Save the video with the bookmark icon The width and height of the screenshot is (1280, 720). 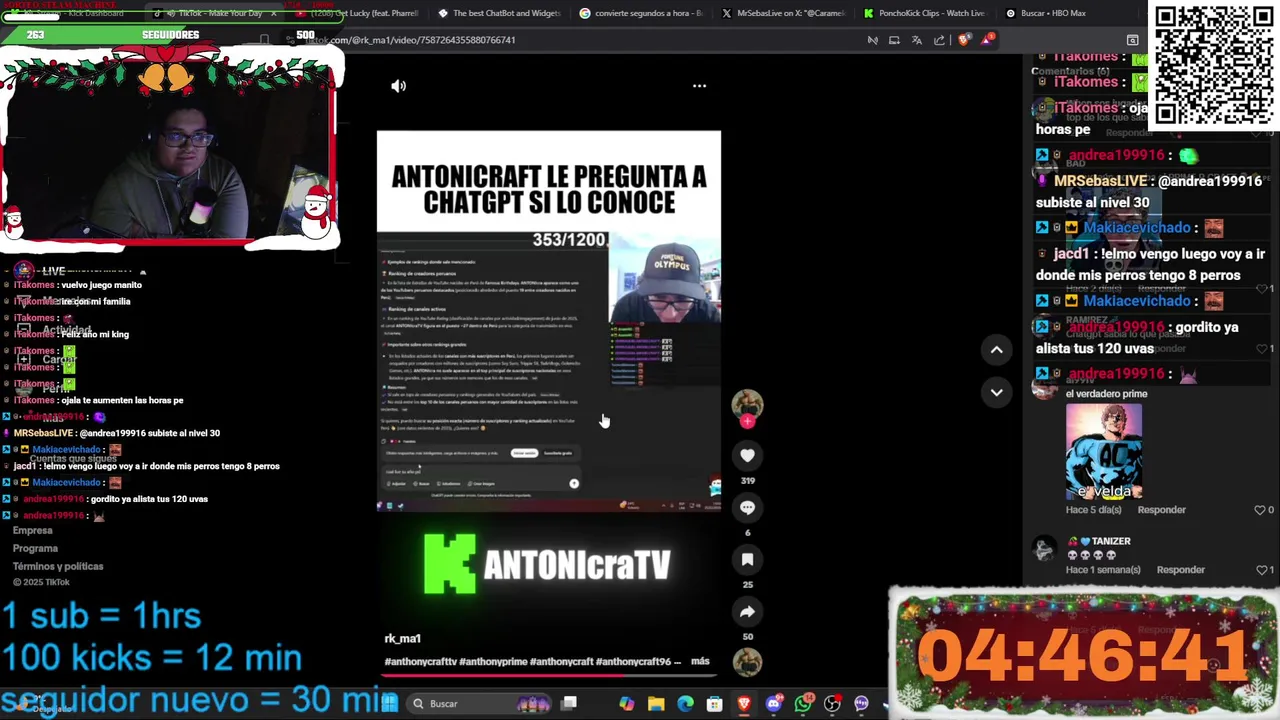(747, 559)
